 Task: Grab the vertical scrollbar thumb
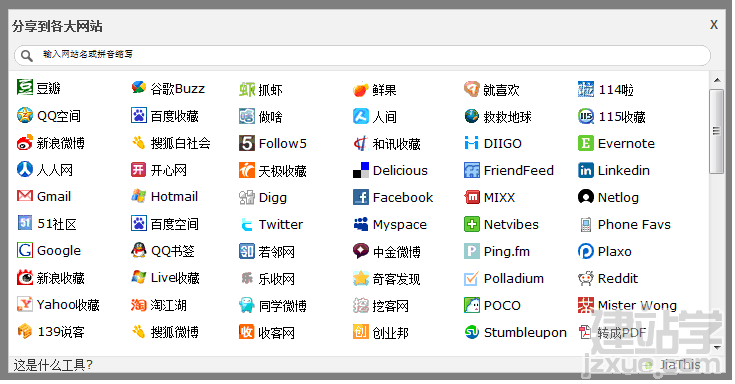(x=716, y=131)
